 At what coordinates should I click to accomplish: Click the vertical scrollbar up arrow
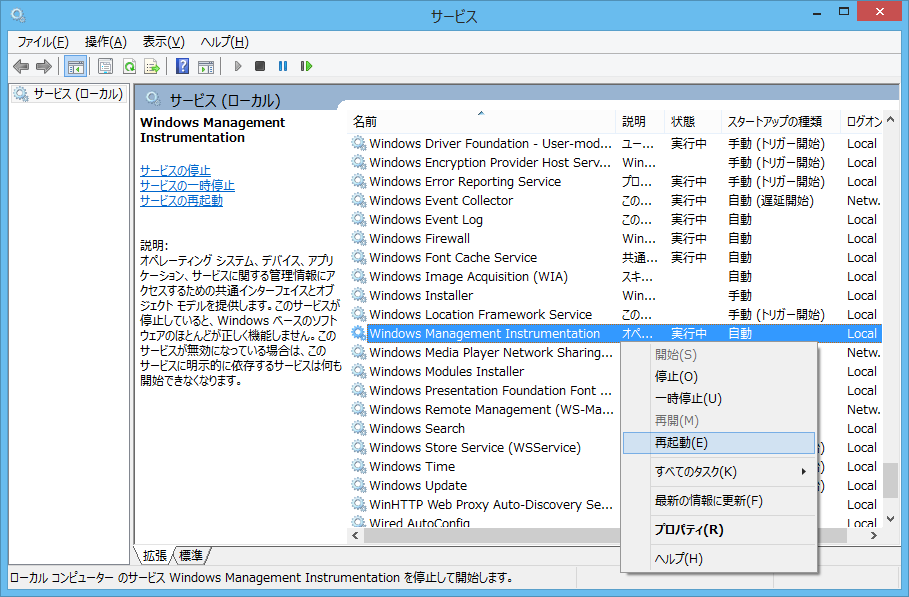click(x=890, y=119)
